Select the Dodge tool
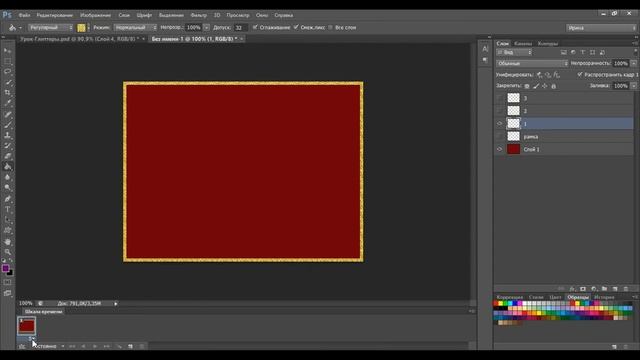Viewport: 640px width, 360px height. pyautogui.click(x=7, y=188)
